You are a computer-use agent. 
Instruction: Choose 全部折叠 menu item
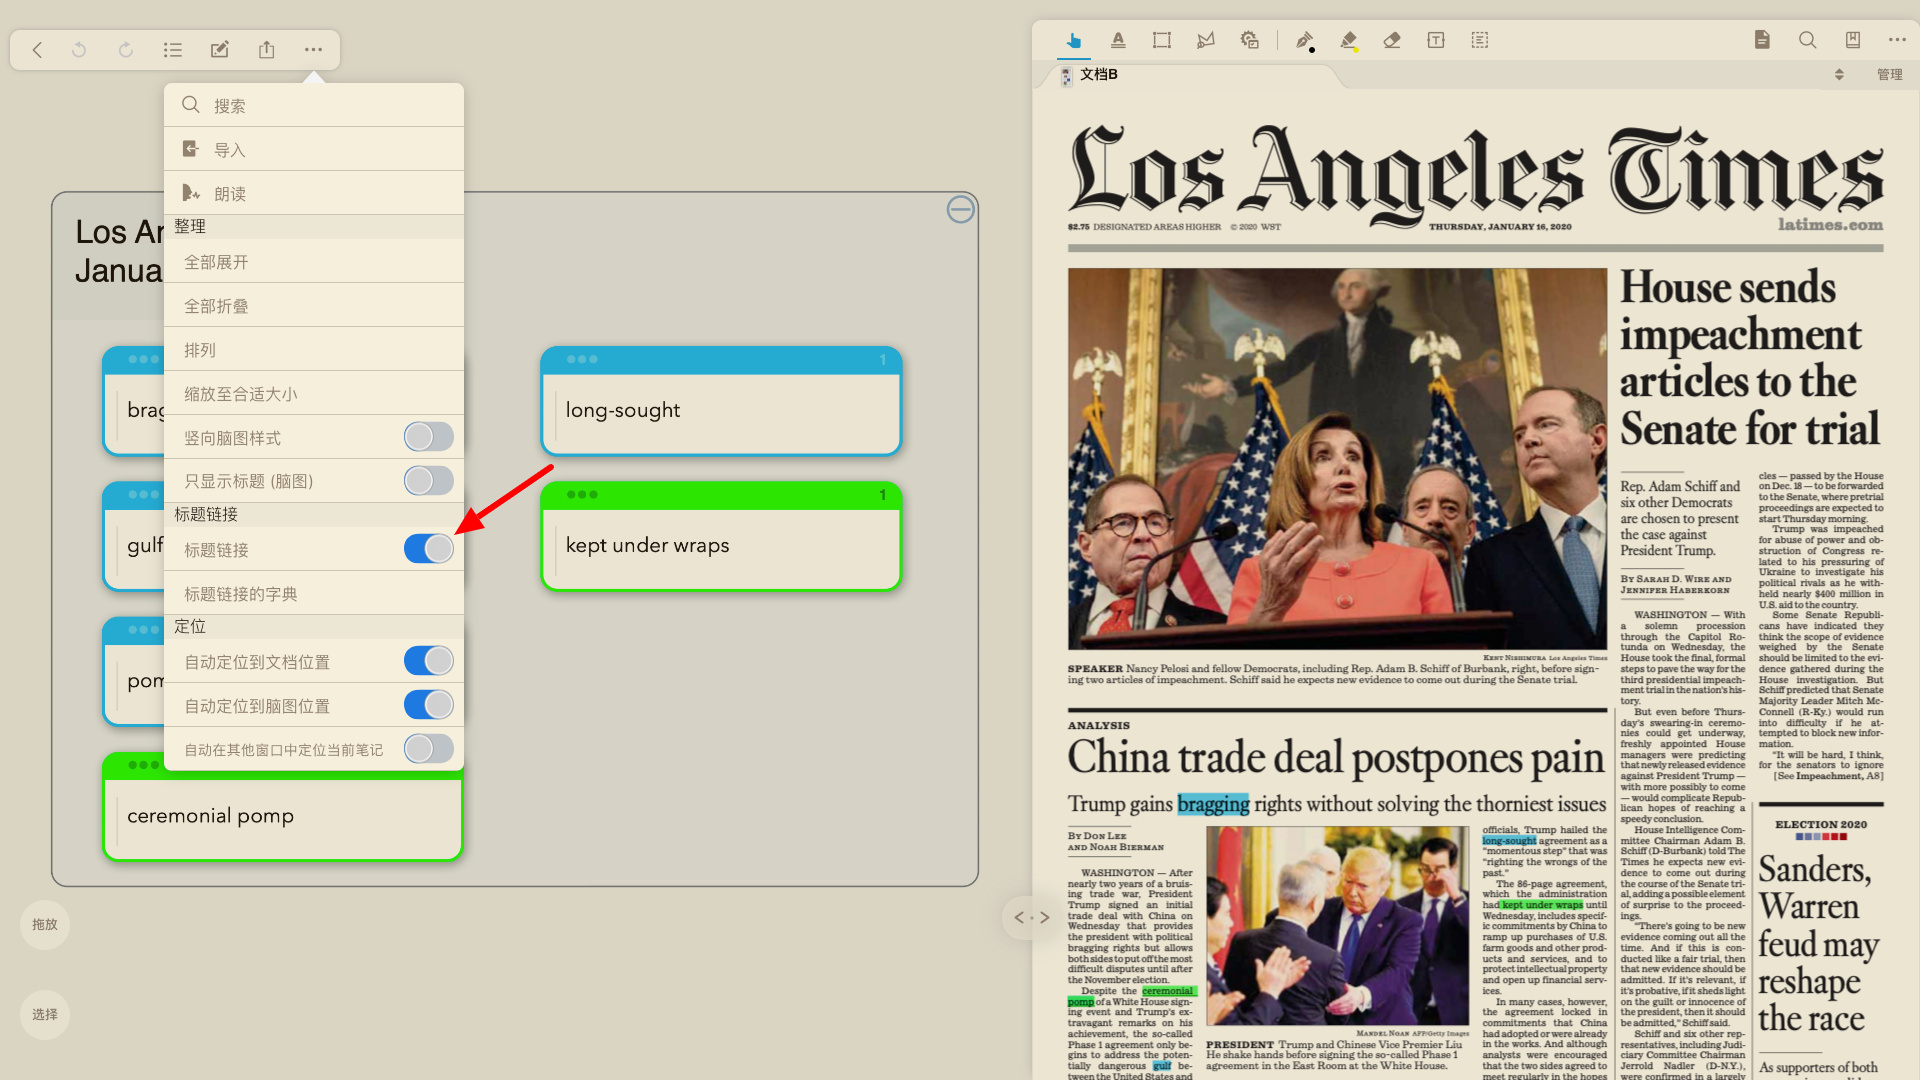[314, 305]
